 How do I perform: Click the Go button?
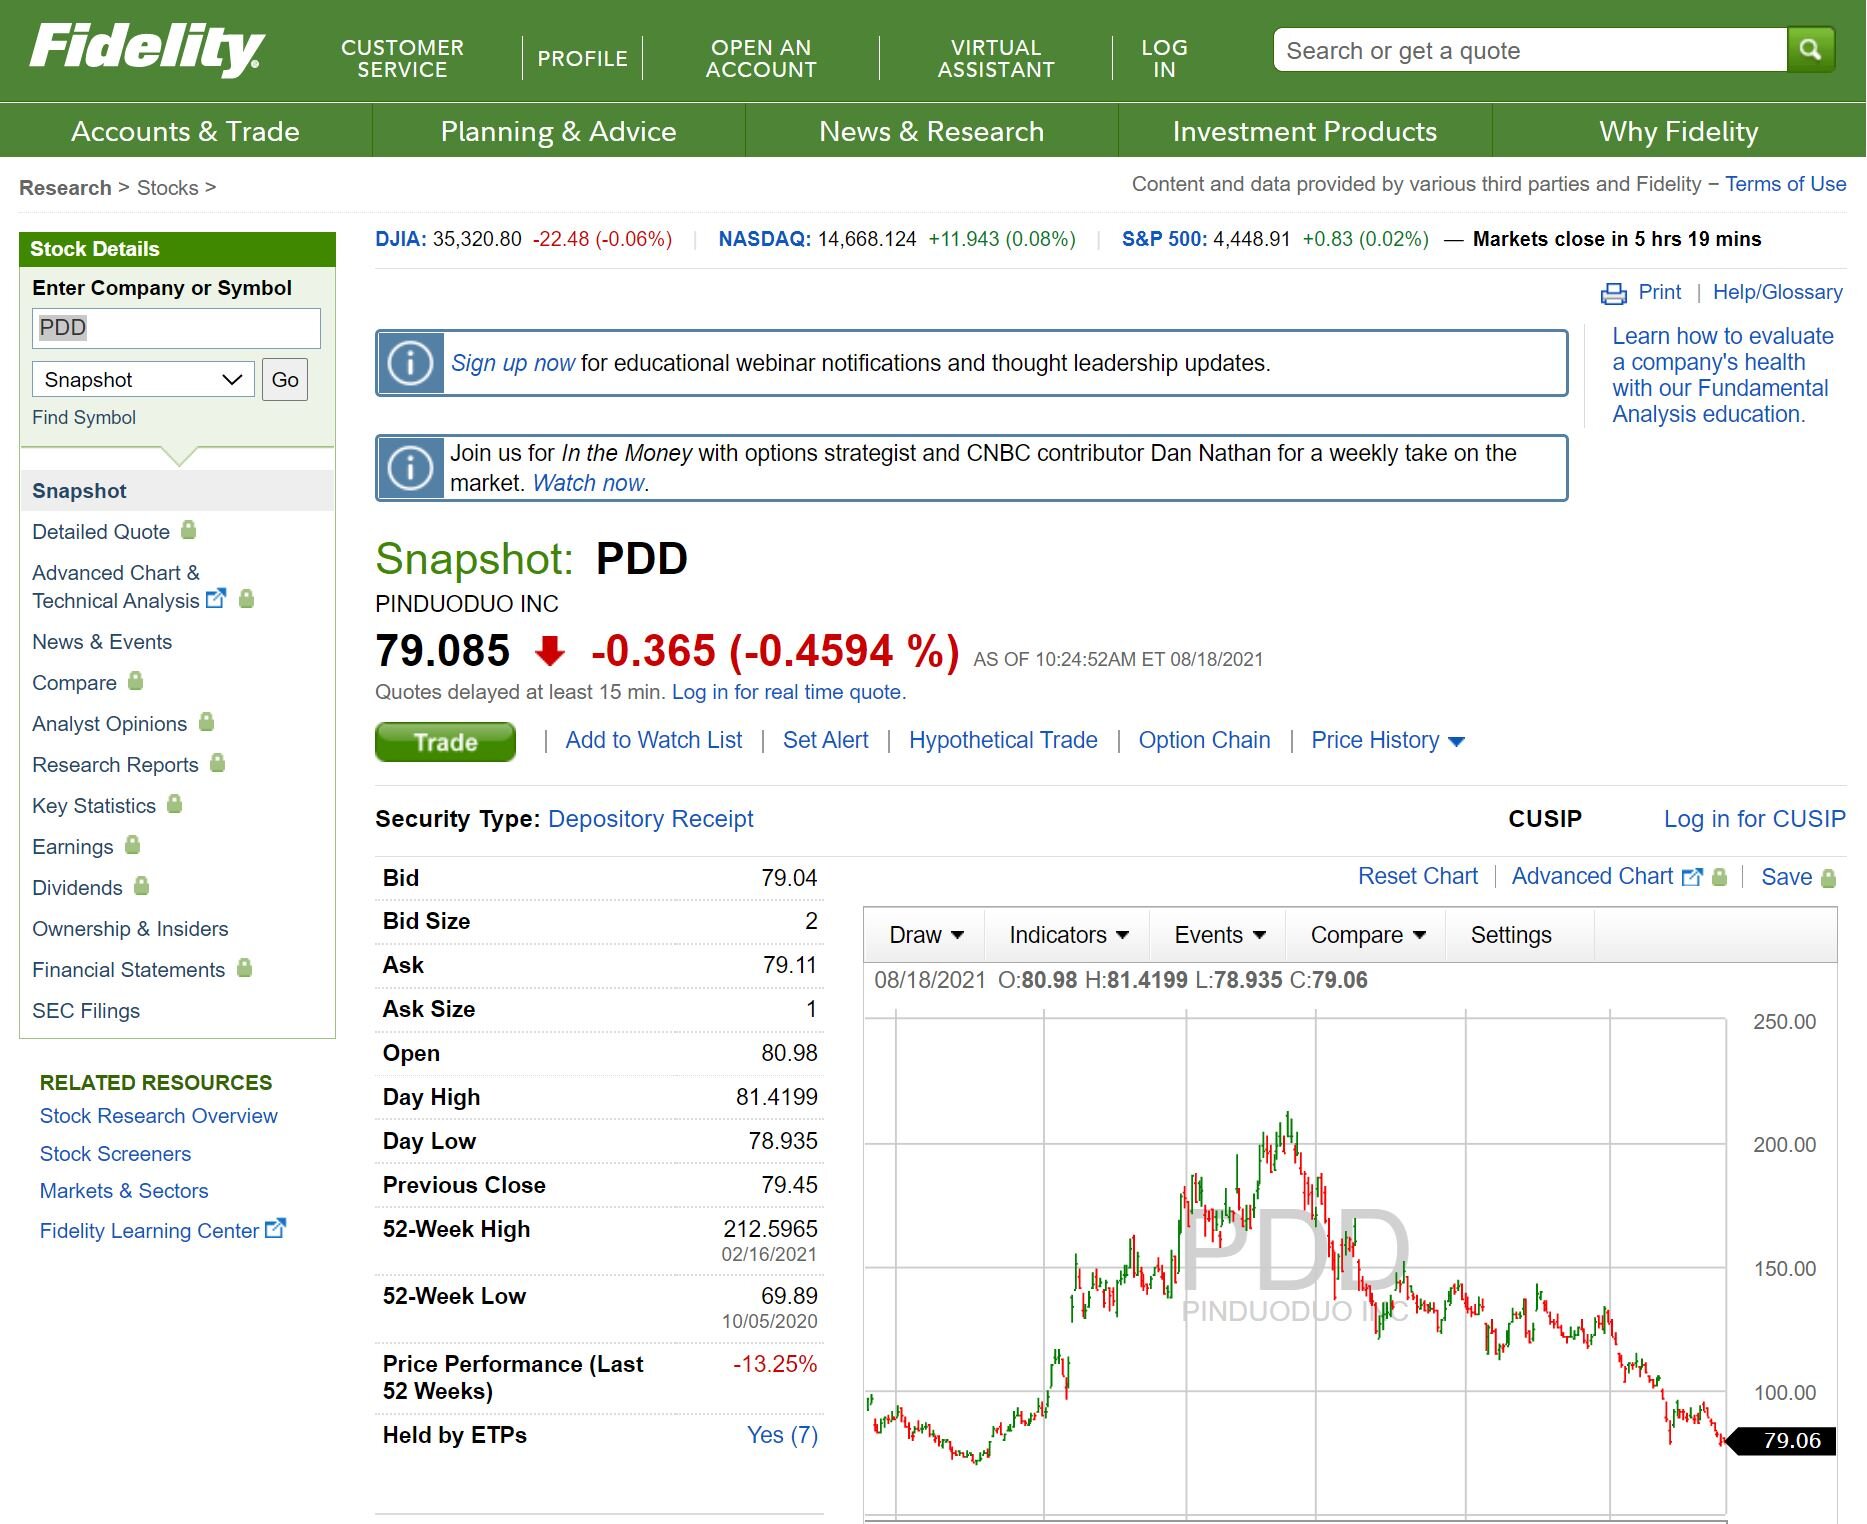[x=285, y=380]
